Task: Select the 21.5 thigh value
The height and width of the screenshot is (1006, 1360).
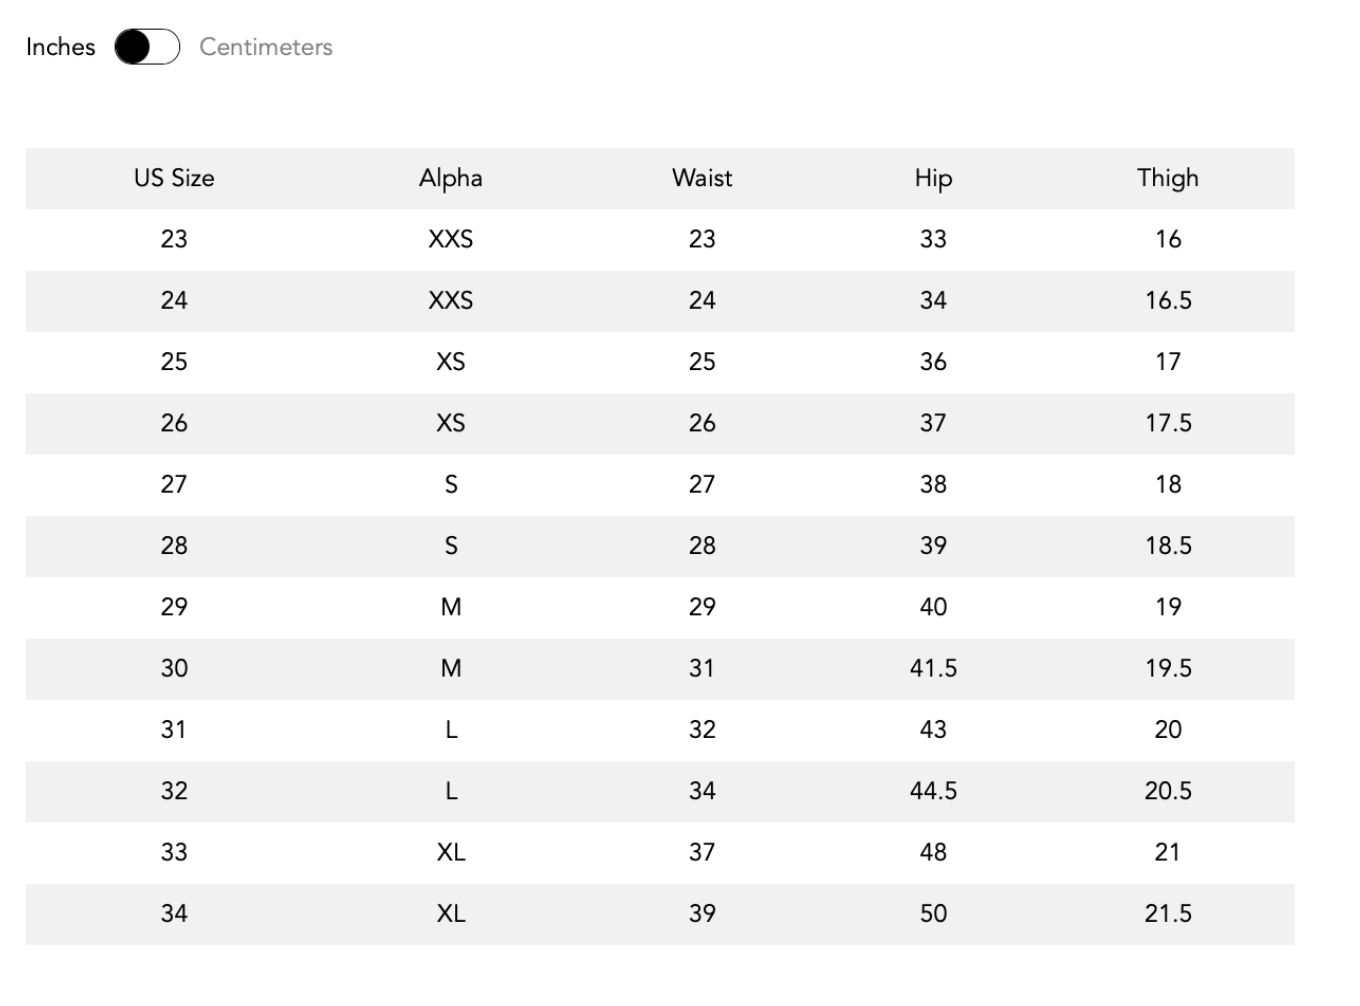Action: [1168, 913]
